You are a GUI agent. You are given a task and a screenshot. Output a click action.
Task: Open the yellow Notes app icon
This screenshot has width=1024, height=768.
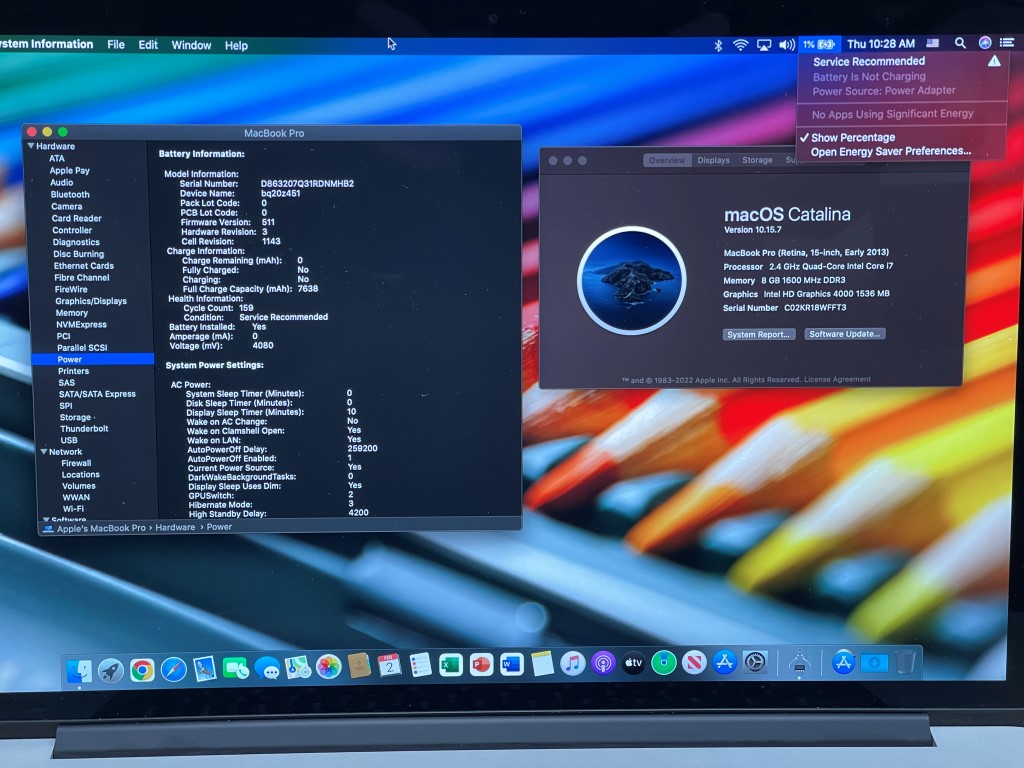(x=542, y=664)
